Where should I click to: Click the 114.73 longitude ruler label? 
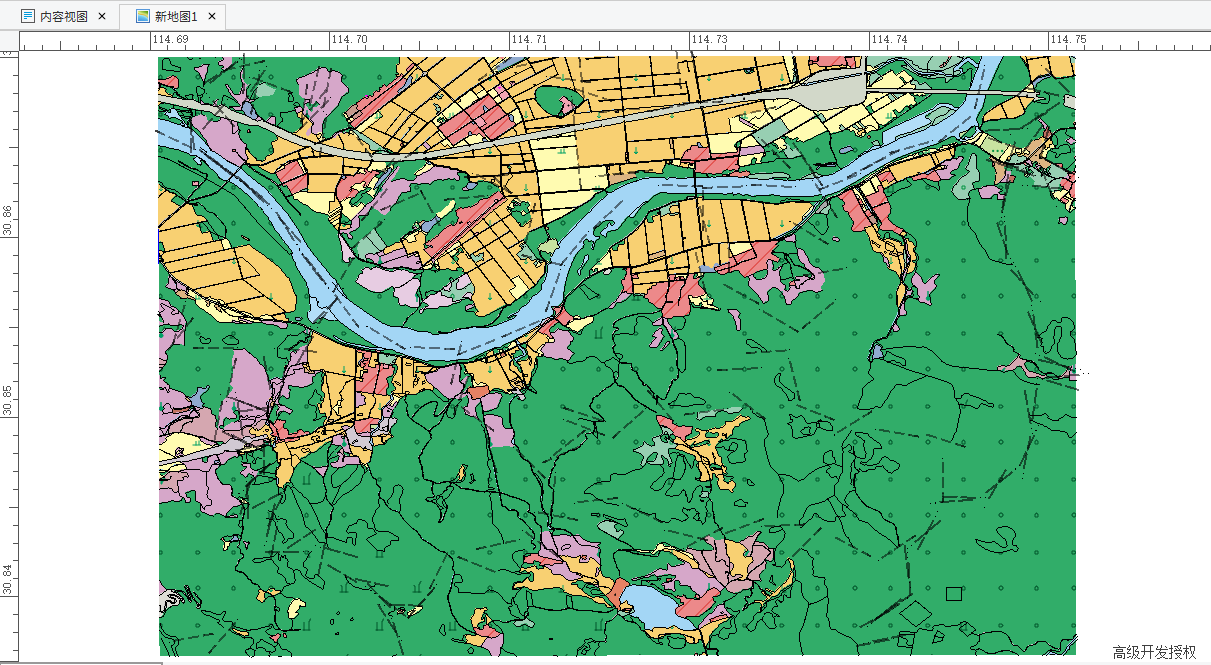(709, 40)
